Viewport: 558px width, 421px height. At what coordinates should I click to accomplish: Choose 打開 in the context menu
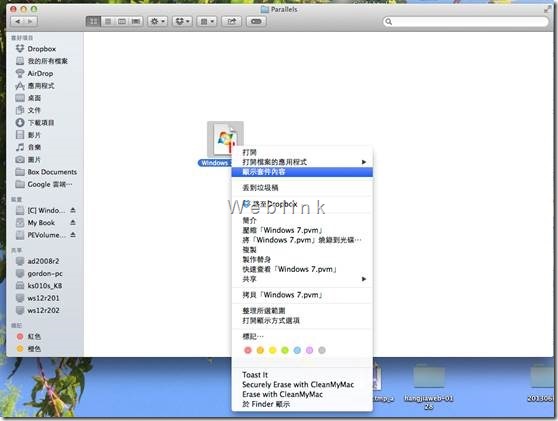tap(302, 153)
